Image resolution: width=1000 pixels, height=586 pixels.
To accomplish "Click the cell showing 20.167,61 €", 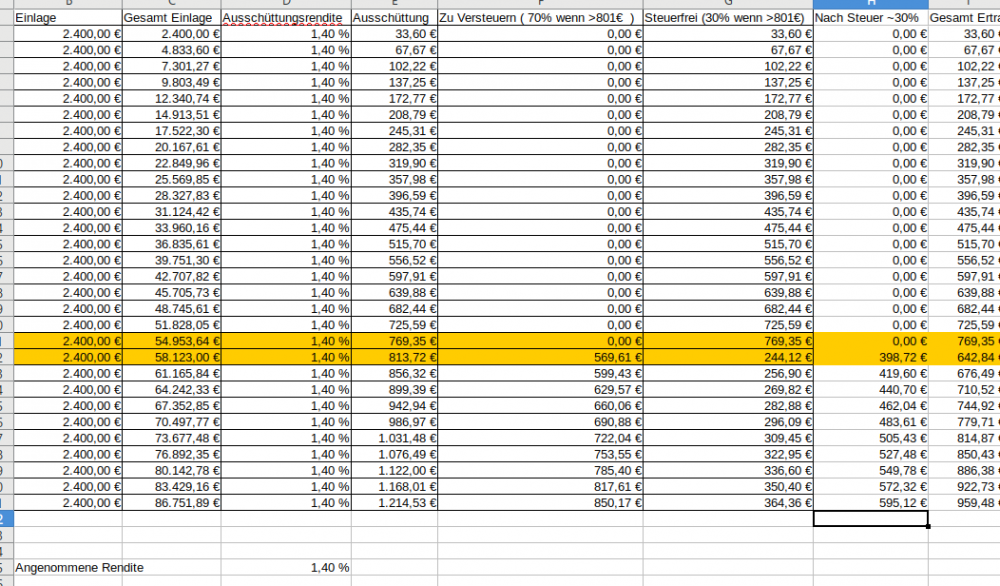I will click(x=172, y=147).
